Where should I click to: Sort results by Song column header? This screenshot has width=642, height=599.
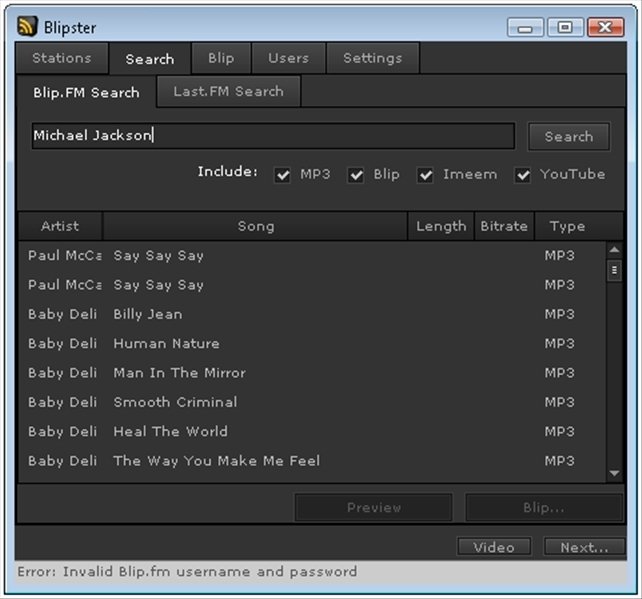(x=255, y=226)
